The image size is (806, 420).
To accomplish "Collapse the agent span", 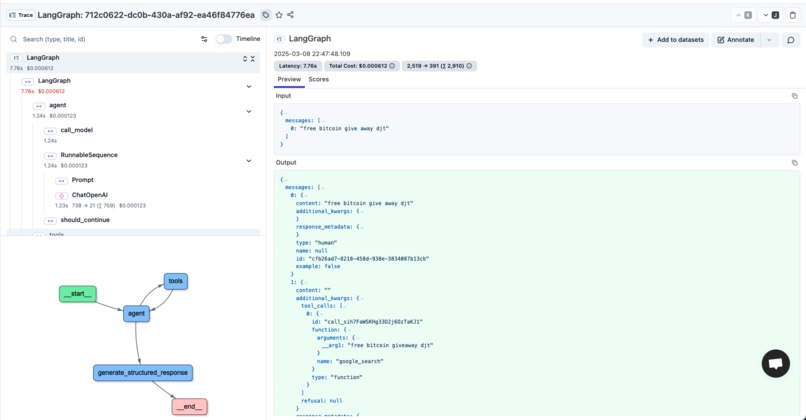I will coord(249,111).
